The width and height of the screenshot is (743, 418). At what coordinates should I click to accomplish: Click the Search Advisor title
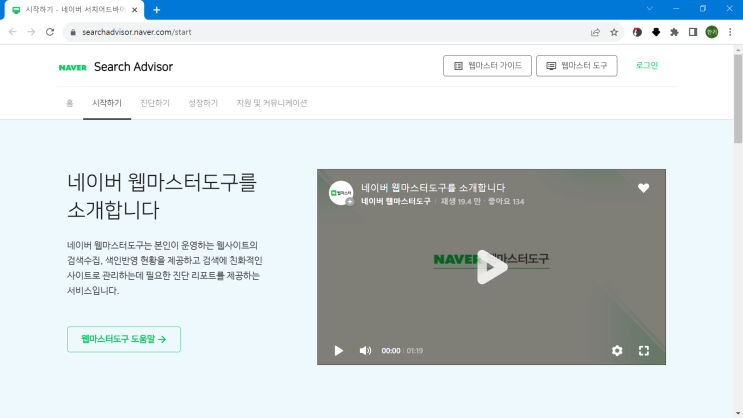coord(133,67)
